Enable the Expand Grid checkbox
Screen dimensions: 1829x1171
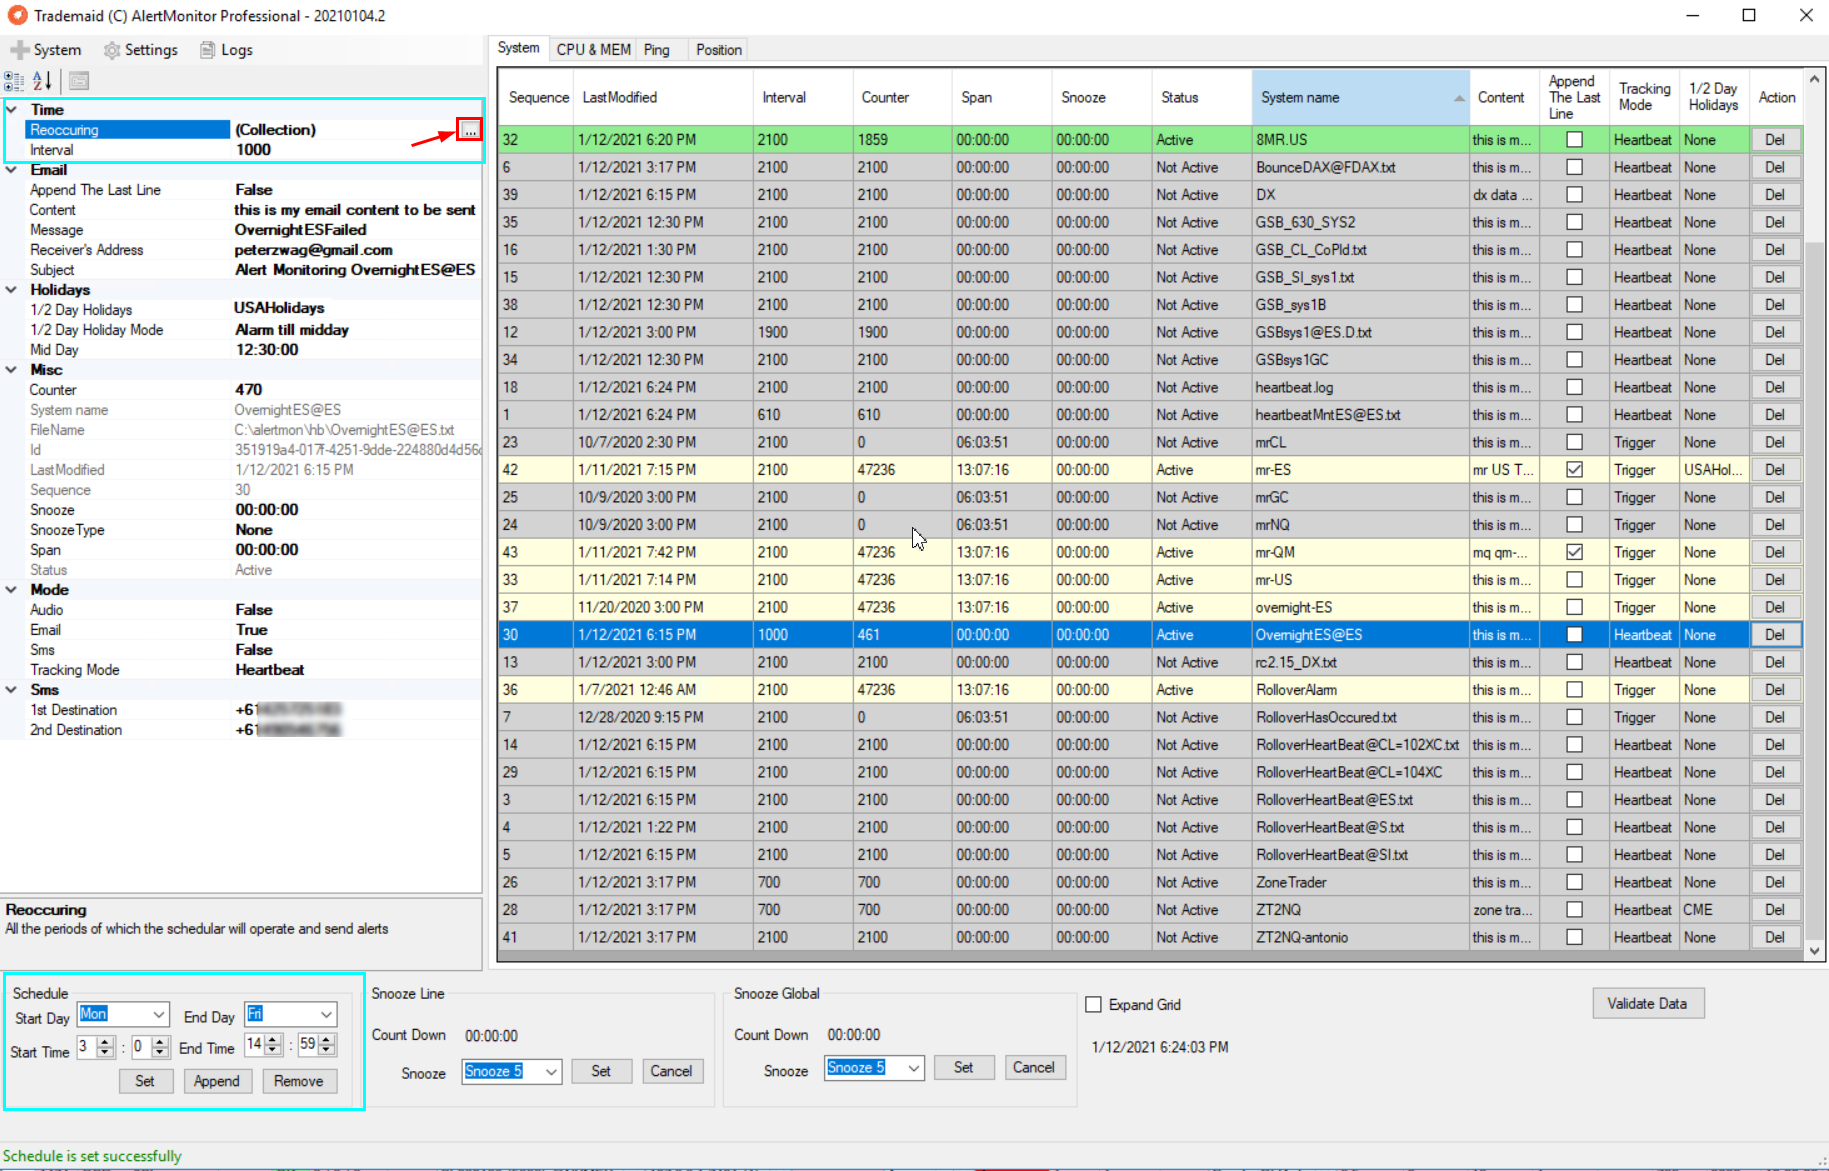coord(1094,1005)
